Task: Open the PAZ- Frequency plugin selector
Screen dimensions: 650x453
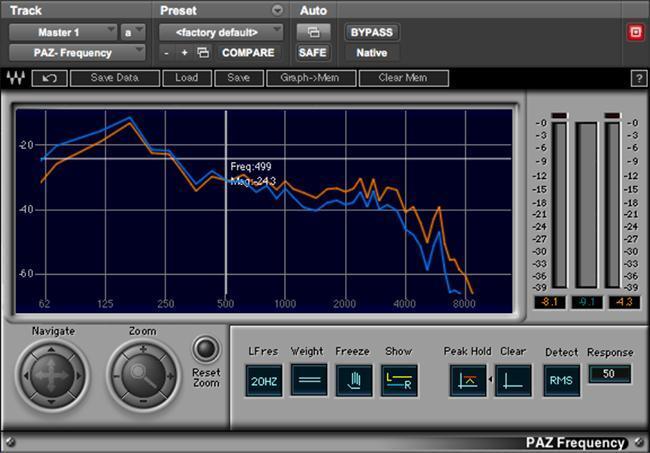Action: [76, 52]
